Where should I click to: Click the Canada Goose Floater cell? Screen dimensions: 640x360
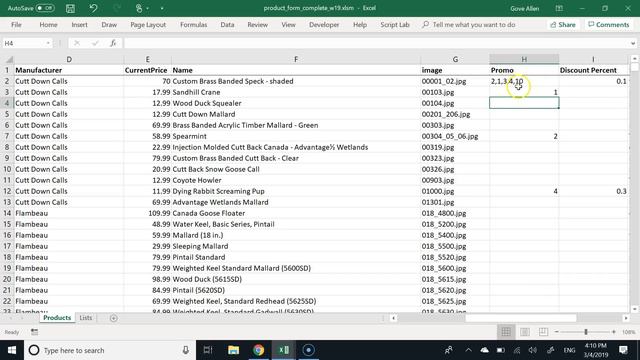click(296, 213)
